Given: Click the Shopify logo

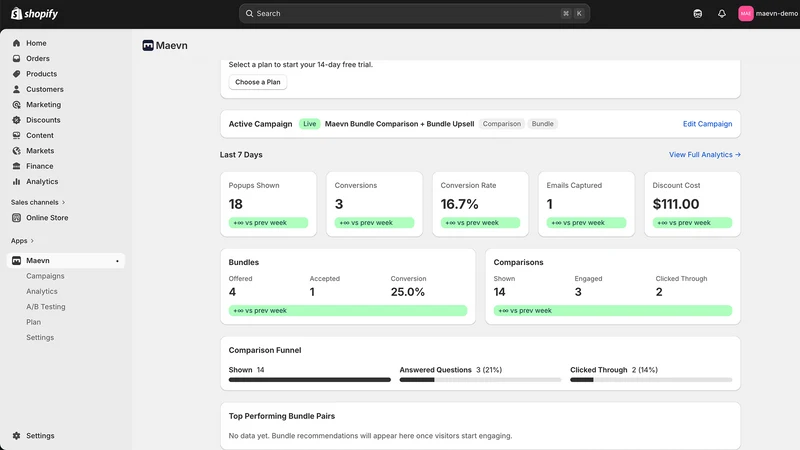Looking at the screenshot, I should coord(35,14).
